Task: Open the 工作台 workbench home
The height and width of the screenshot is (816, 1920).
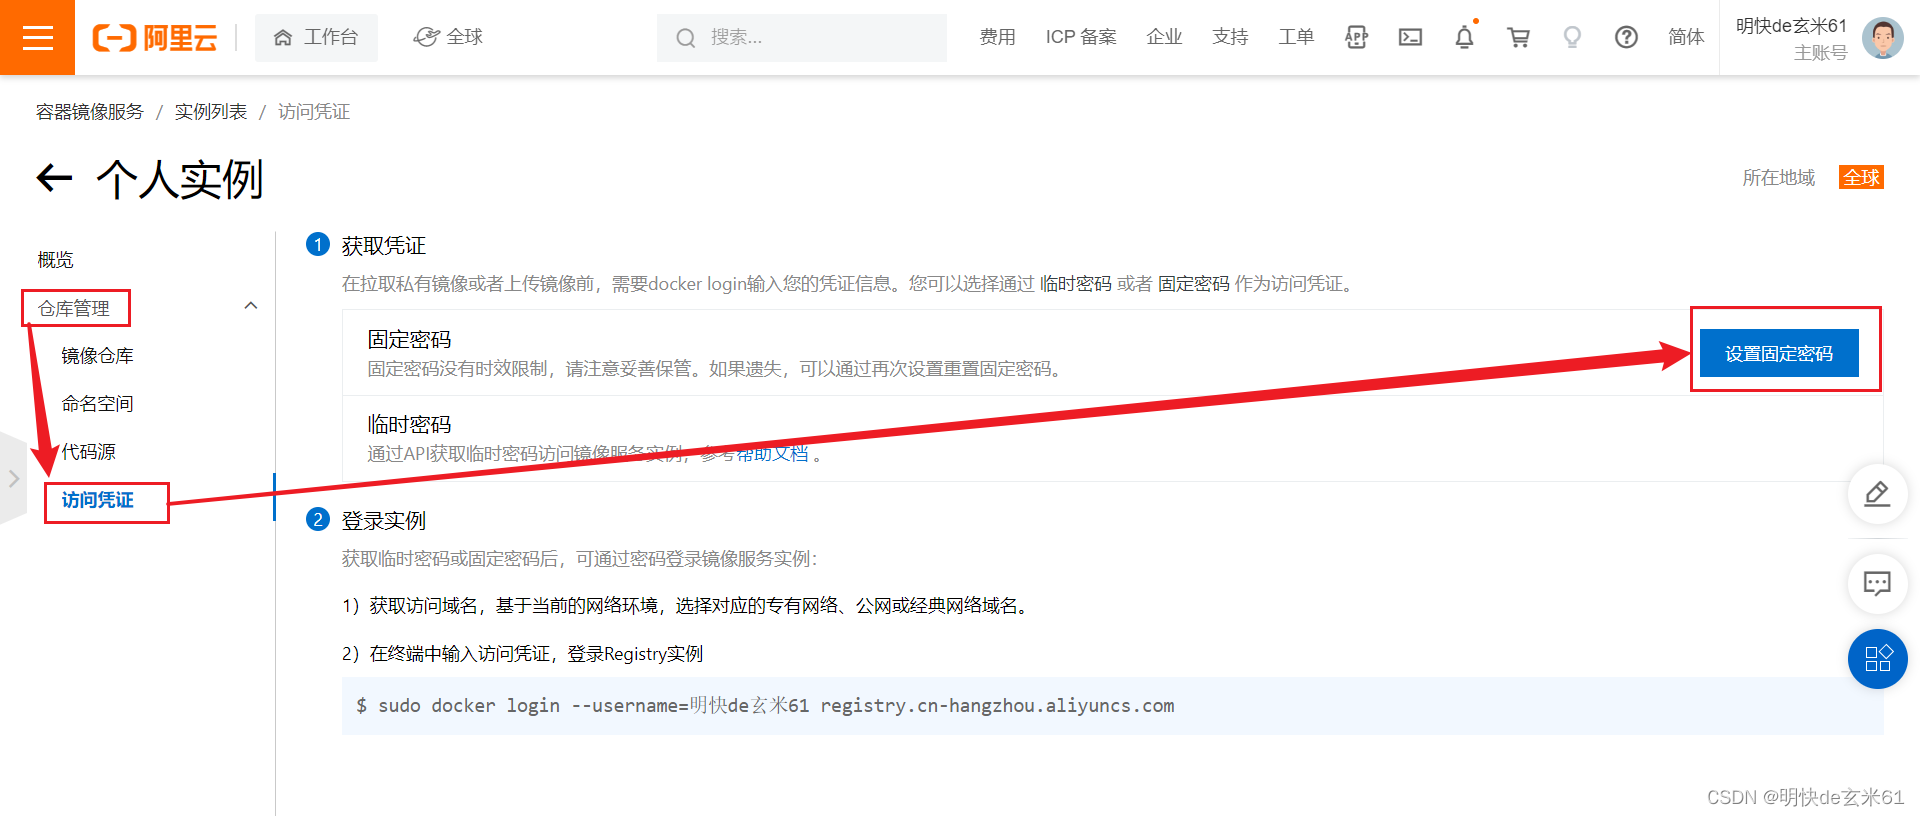Action: coord(316,37)
